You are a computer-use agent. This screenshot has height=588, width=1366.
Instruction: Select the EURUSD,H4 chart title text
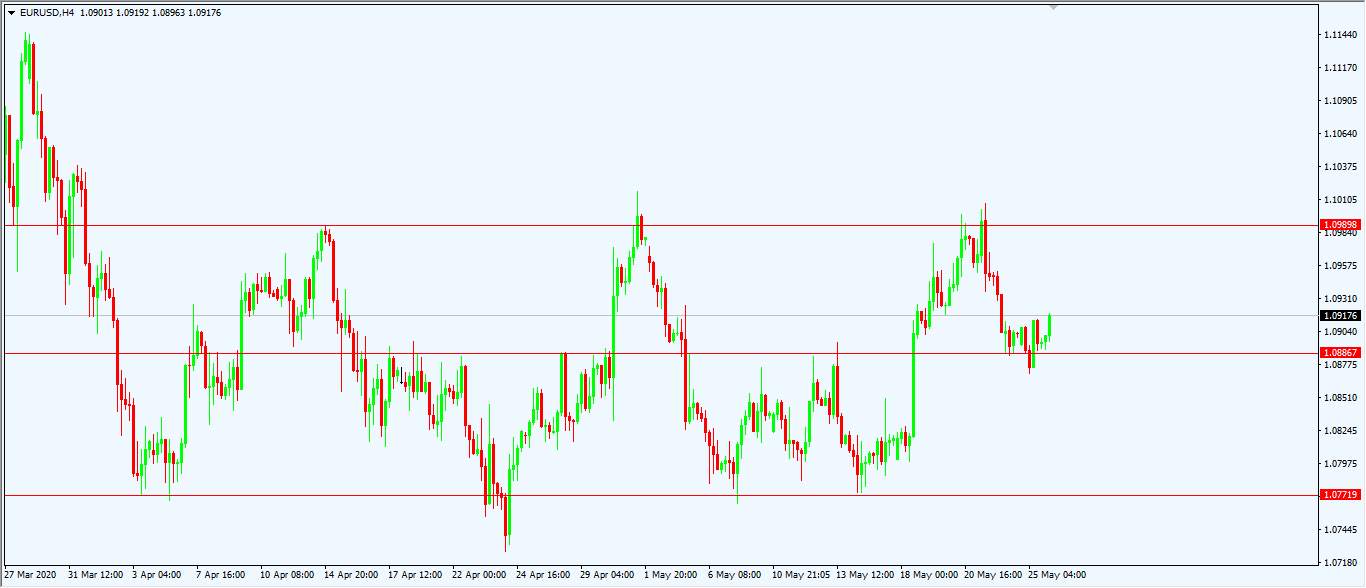pyautogui.click(x=47, y=13)
